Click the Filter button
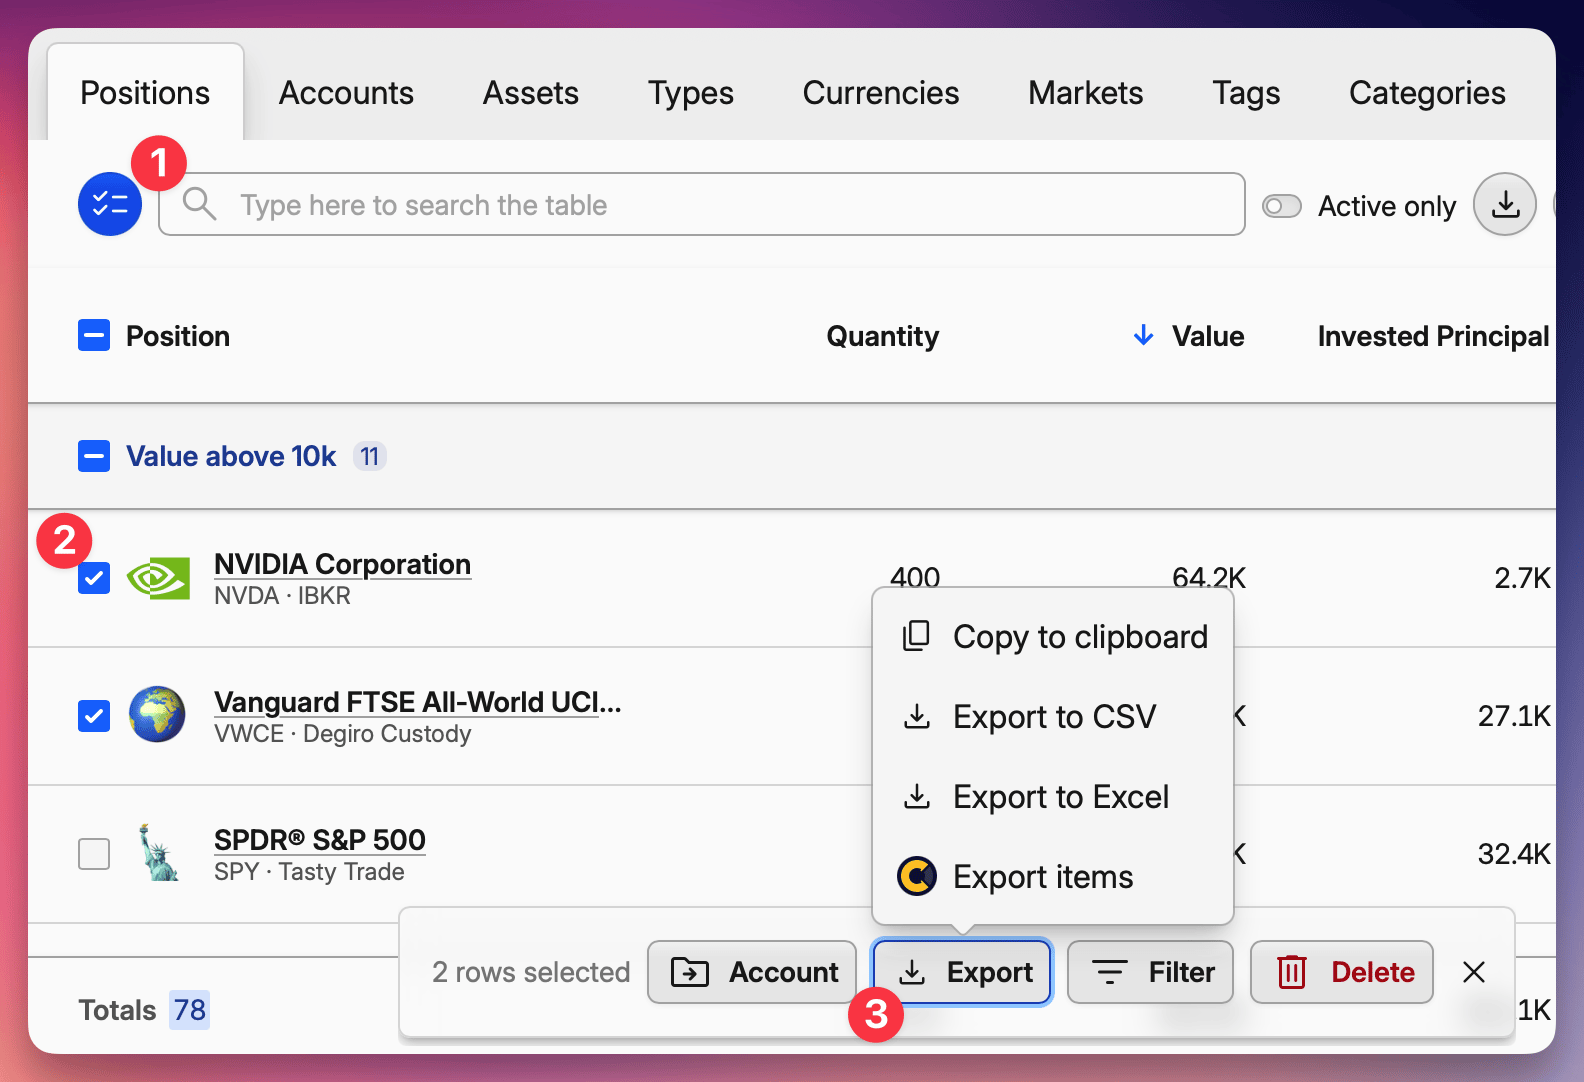 1150,972
